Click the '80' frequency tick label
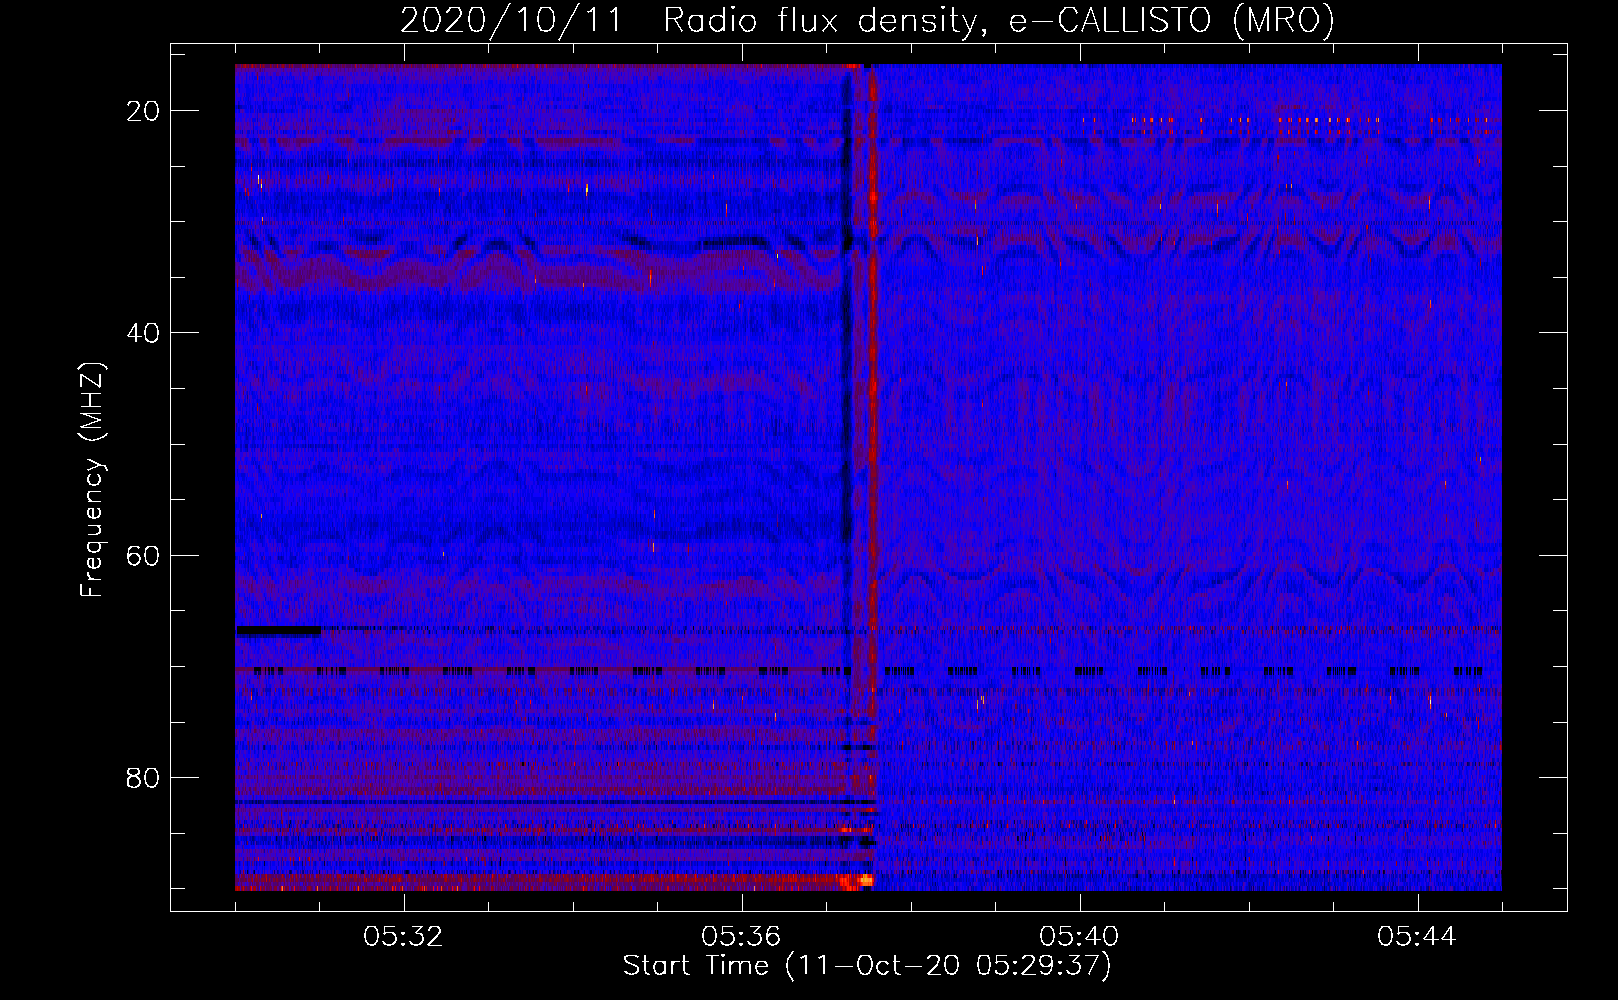The height and width of the screenshot is (1000, 1618). pyautogui.click(x=144, y=777)
